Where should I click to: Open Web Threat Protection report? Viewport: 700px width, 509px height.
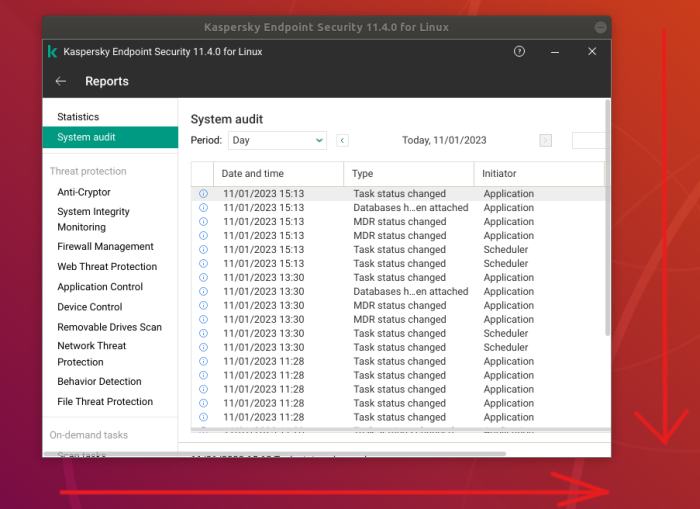107,267
